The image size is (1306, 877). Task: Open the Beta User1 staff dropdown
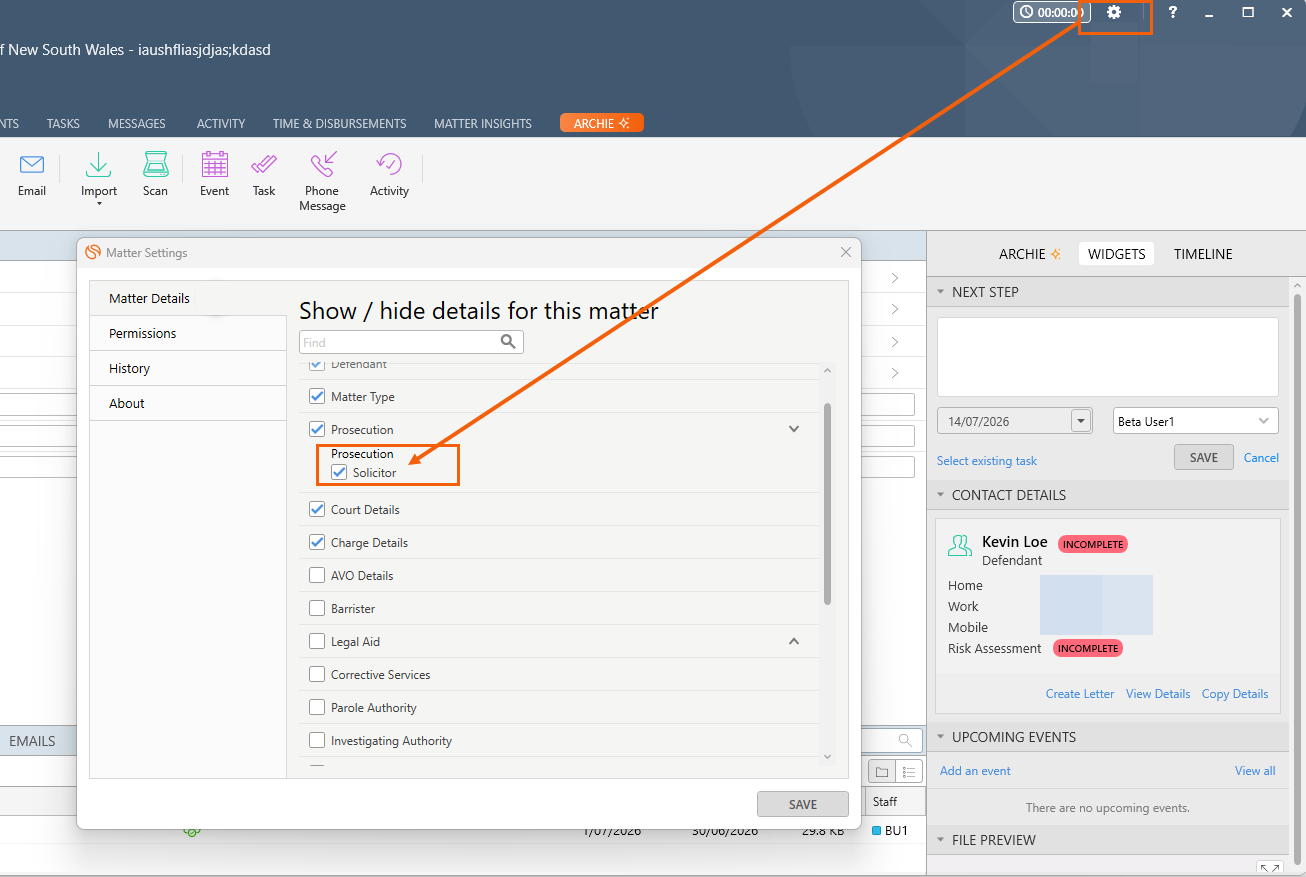click(1196, 421)
